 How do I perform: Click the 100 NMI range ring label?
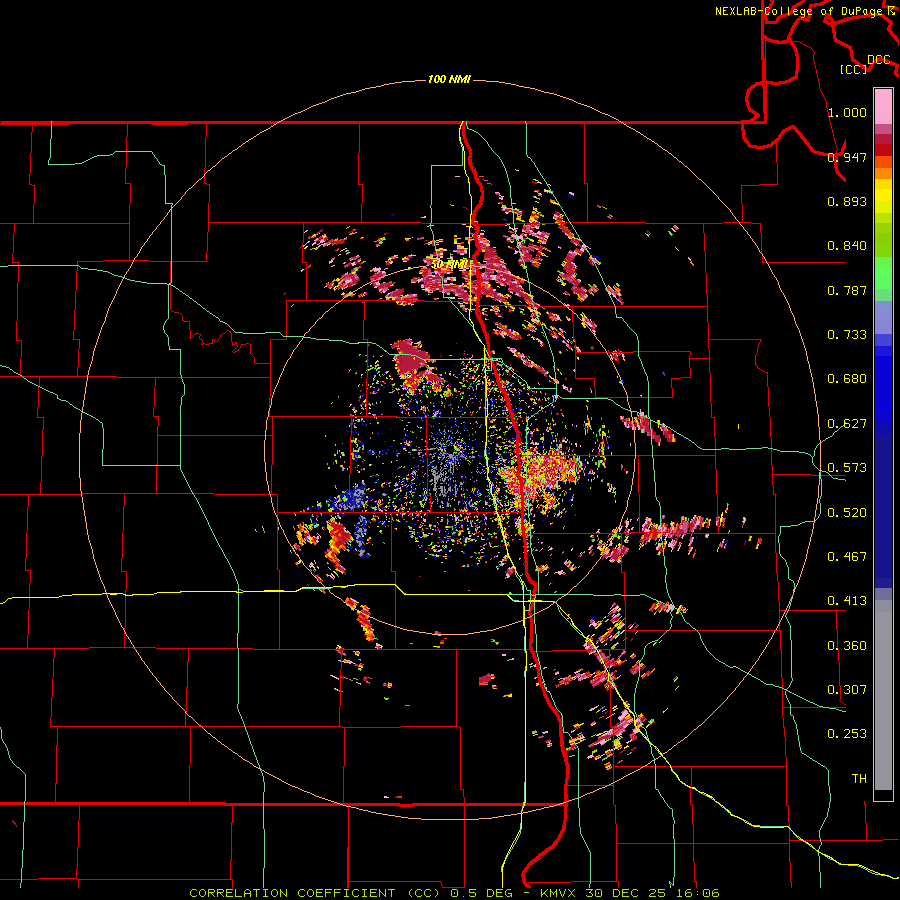pos(449,79)
